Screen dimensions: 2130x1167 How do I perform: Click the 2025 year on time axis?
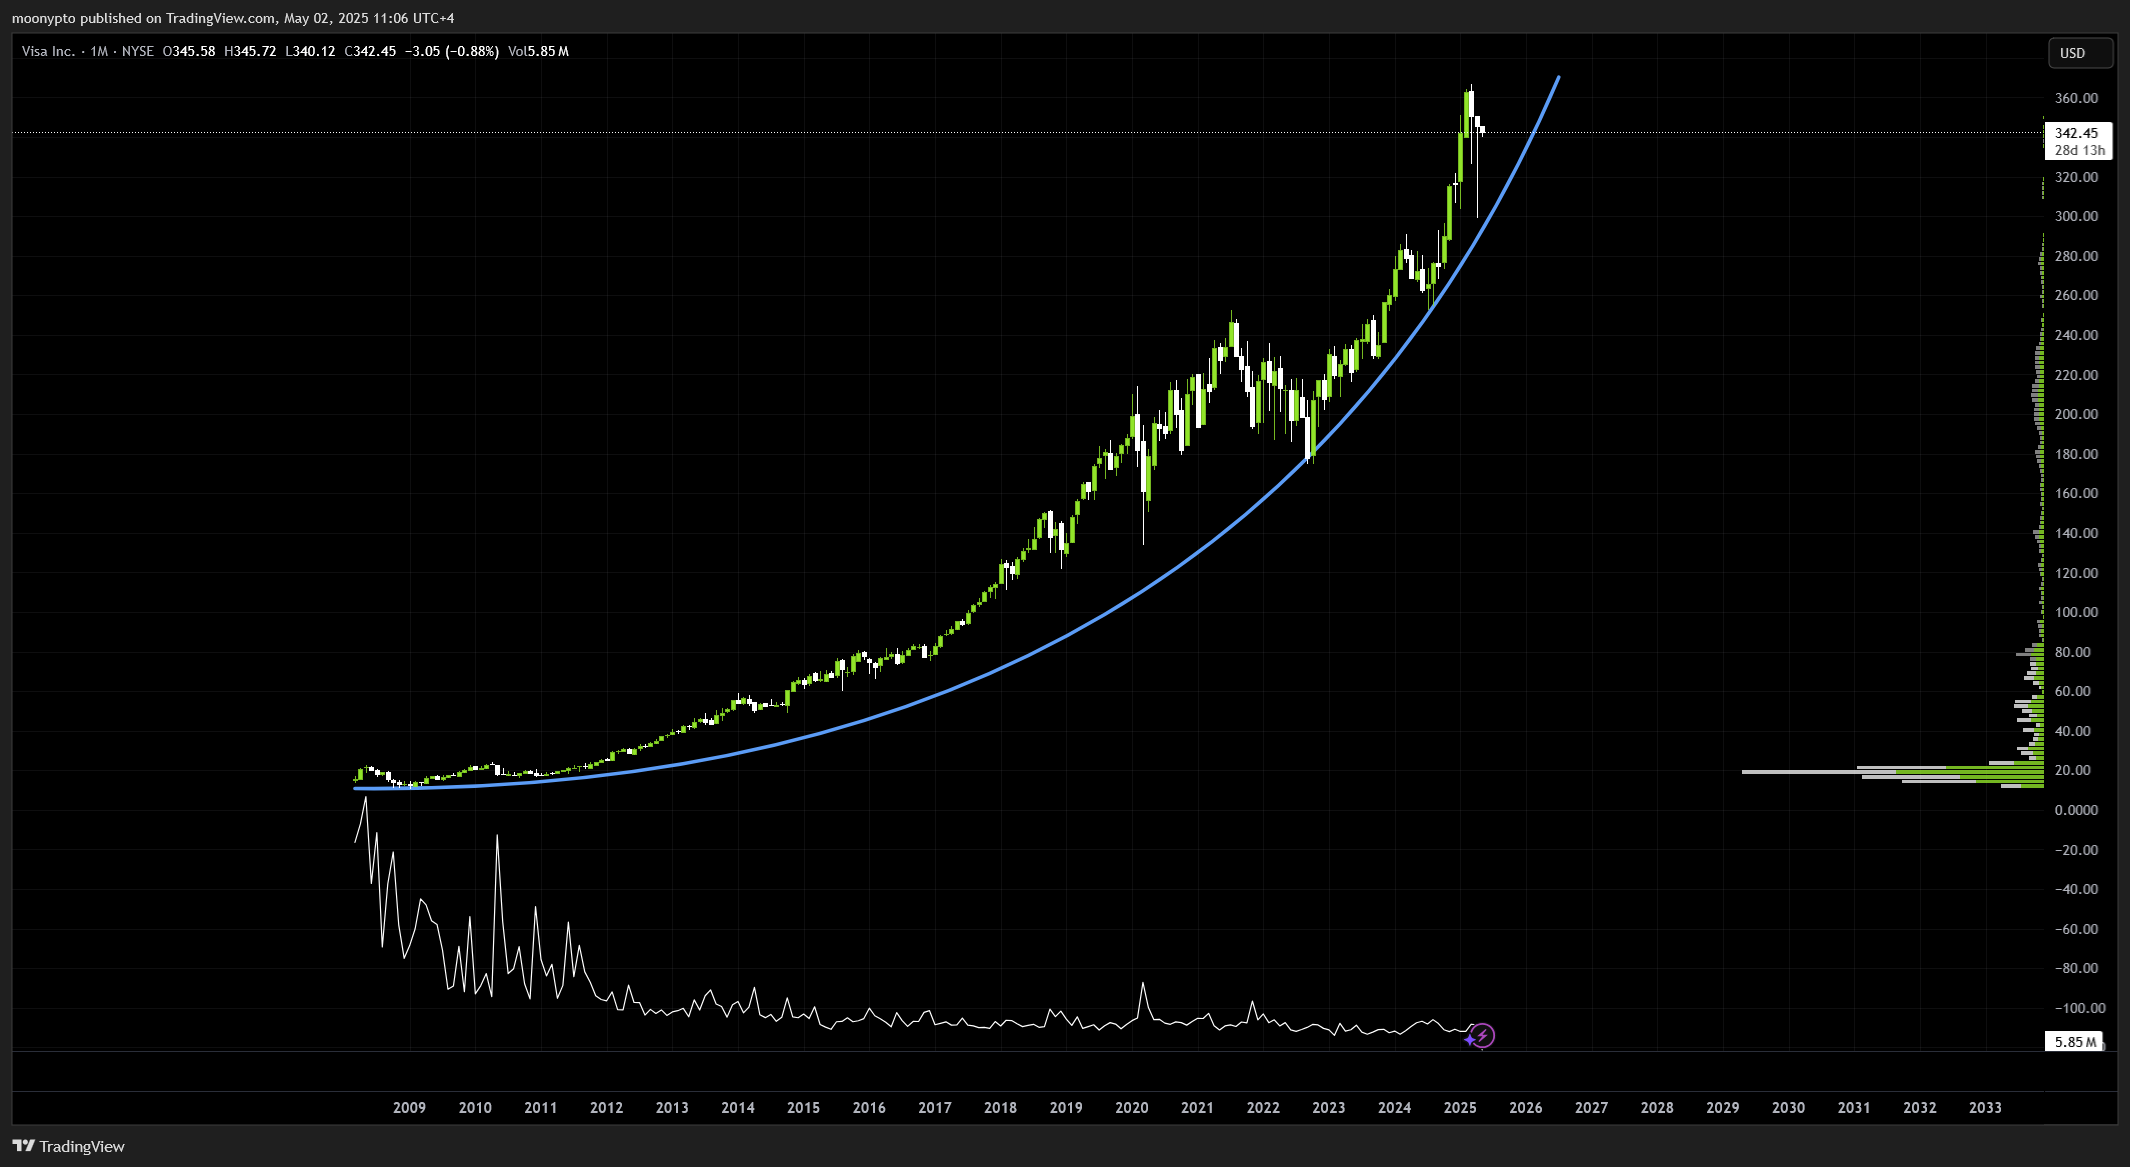[x=1461, y=1108]
